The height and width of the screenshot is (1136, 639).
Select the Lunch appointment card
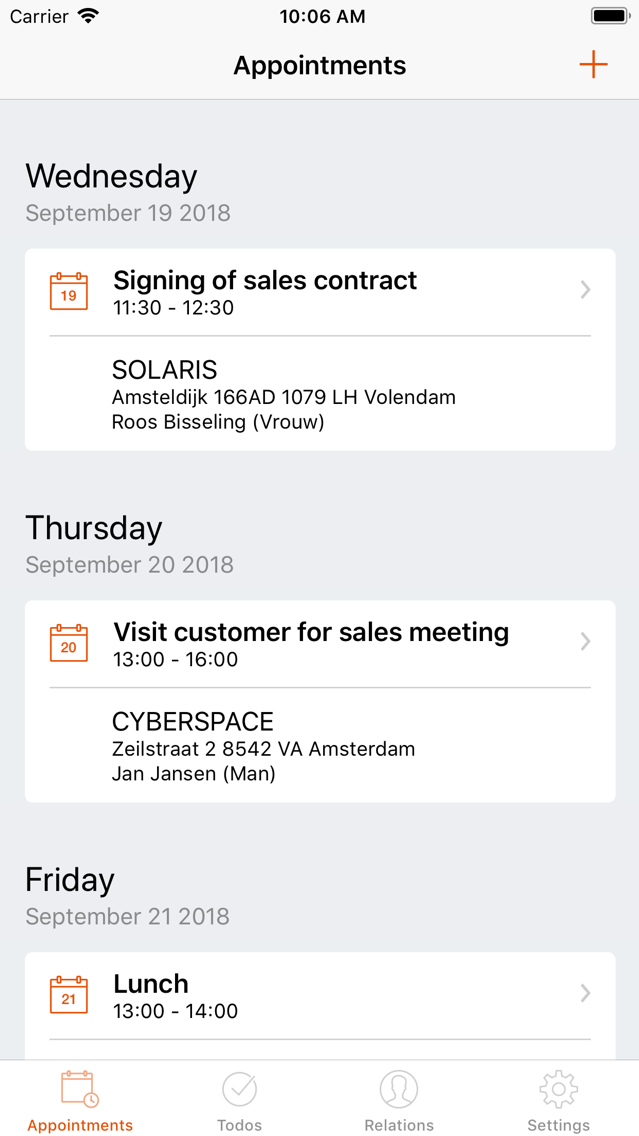click(320, 994)
